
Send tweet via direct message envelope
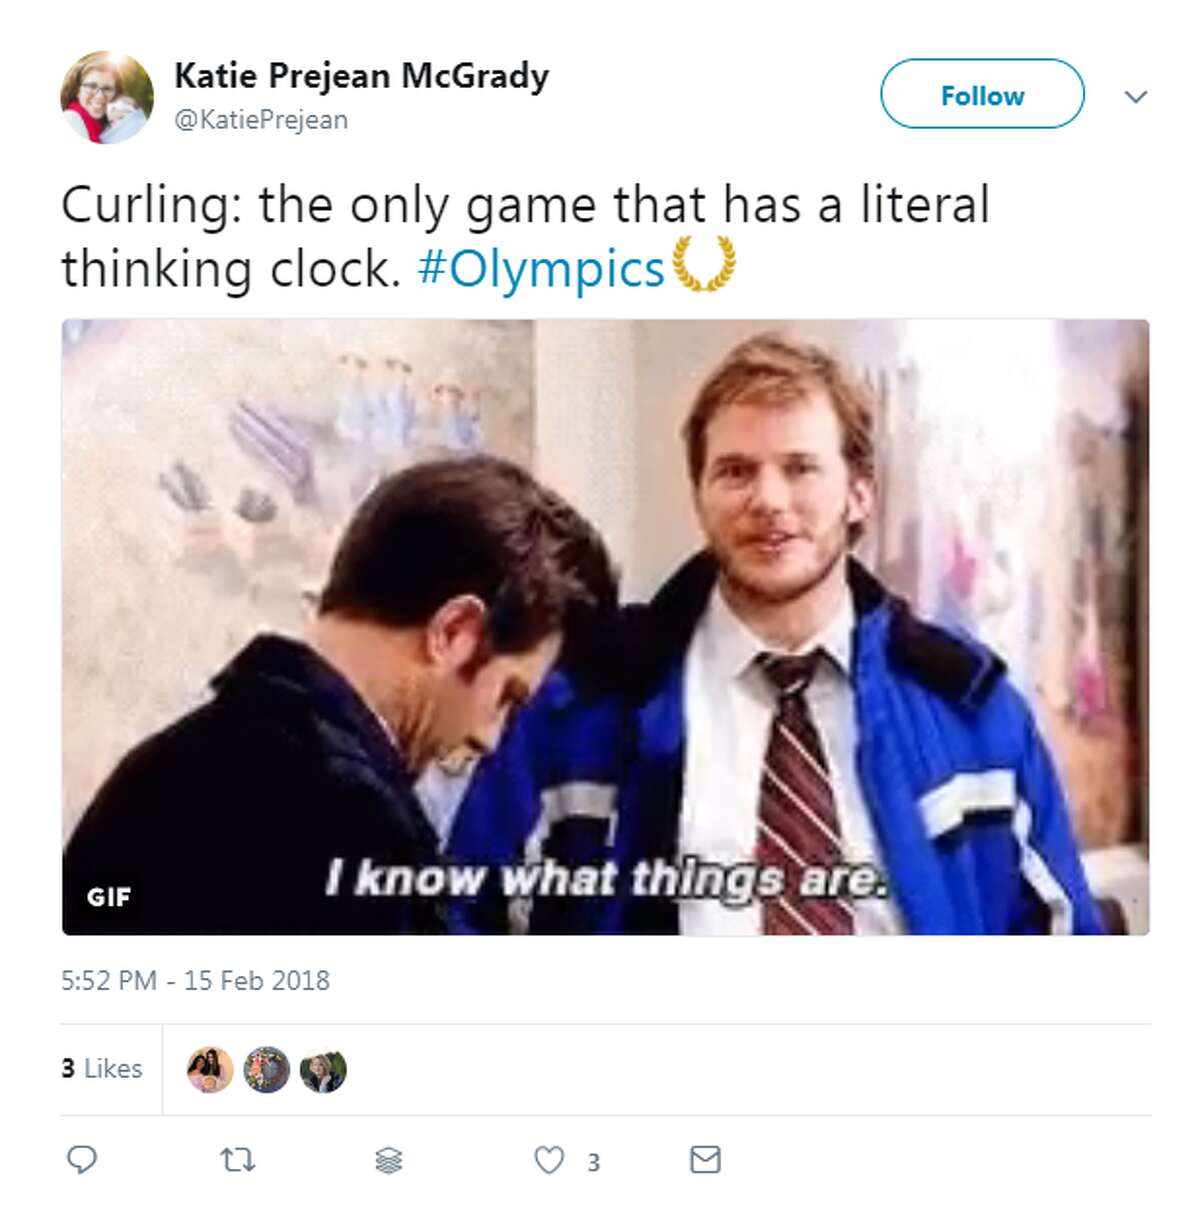[x=705, y=1160]
